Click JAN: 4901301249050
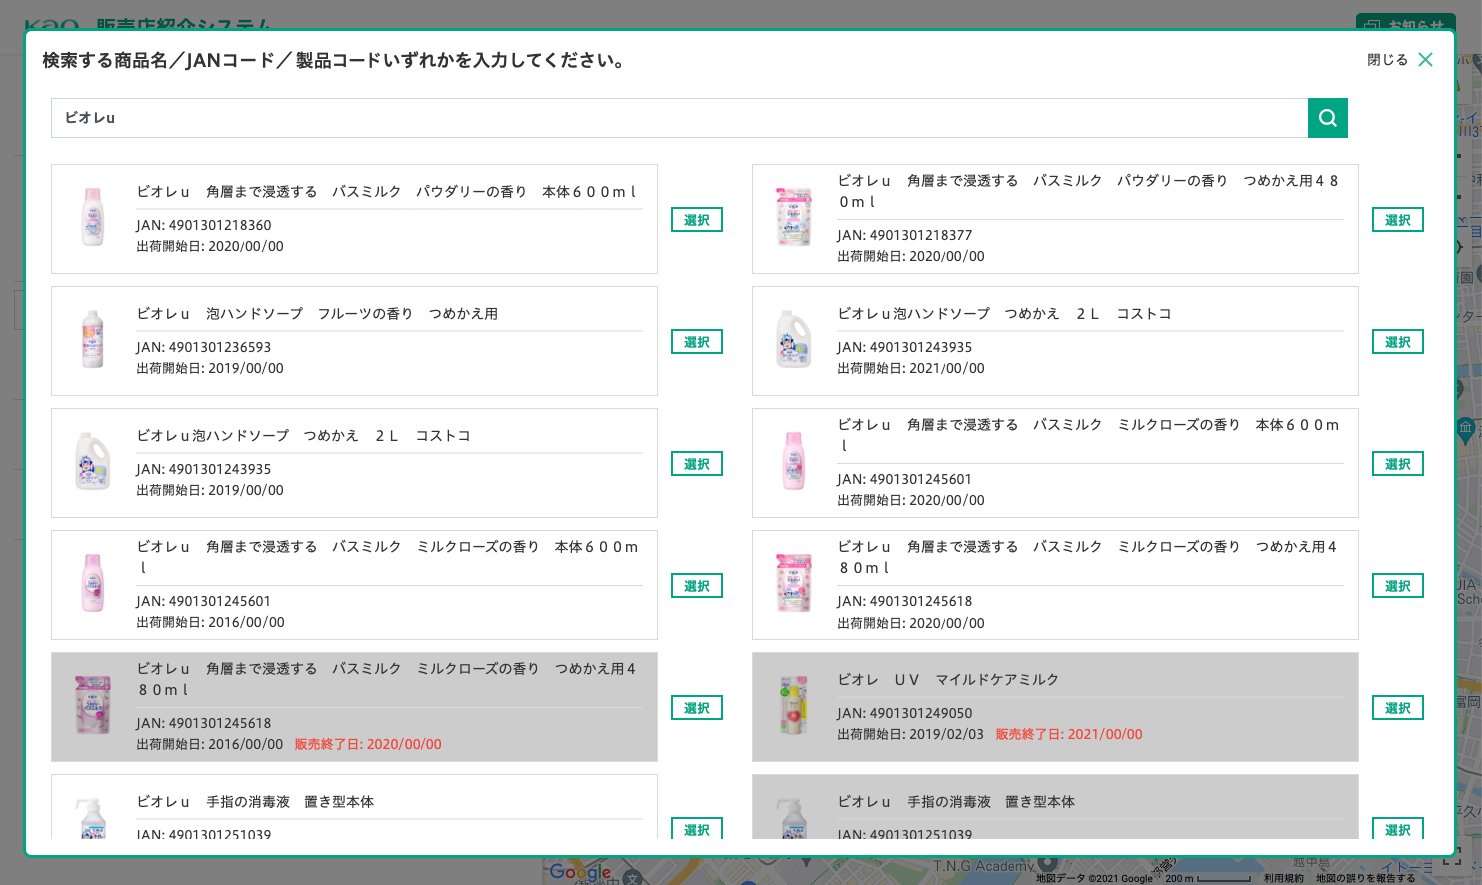 [x=905, y=713]
